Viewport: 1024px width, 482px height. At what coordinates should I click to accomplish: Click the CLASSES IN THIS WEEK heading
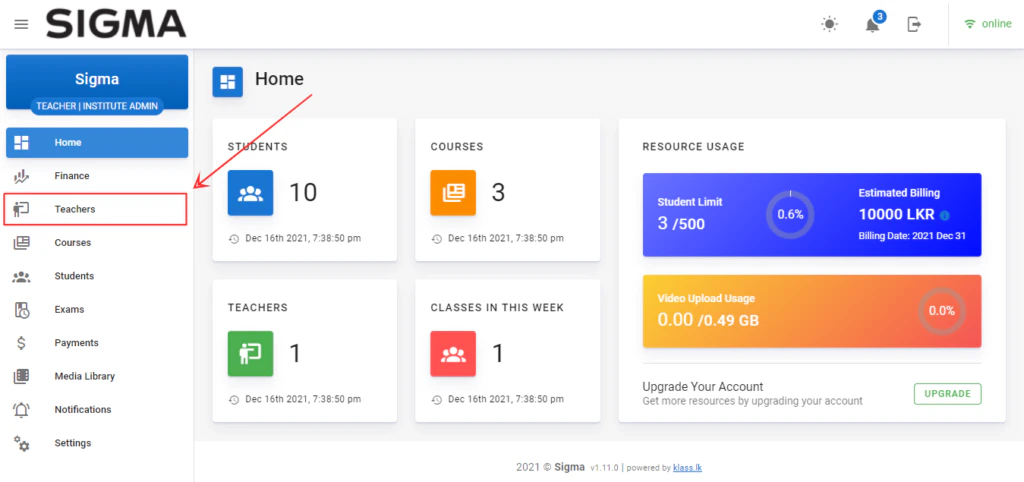pyautogui.click(x=497, y=308)
